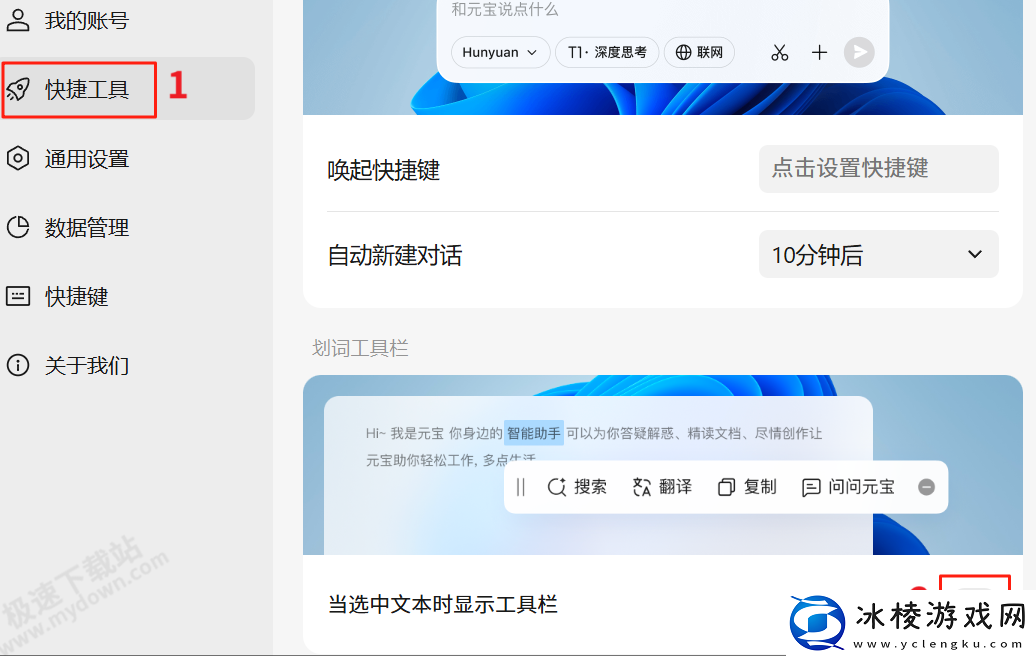1036x656 pixels.
Task: Enable T1 深度思考 mode
Action: click(x=606, y=52)
